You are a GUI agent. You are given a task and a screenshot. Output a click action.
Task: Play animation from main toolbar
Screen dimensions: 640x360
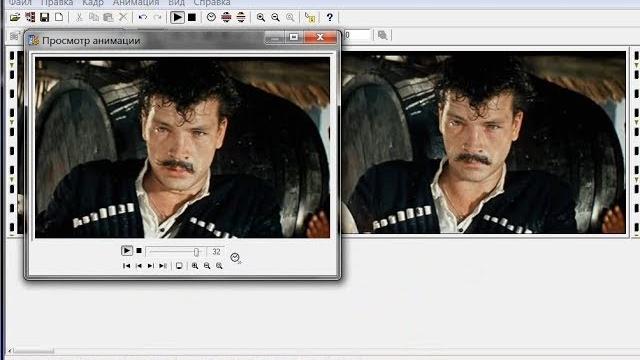177,17
